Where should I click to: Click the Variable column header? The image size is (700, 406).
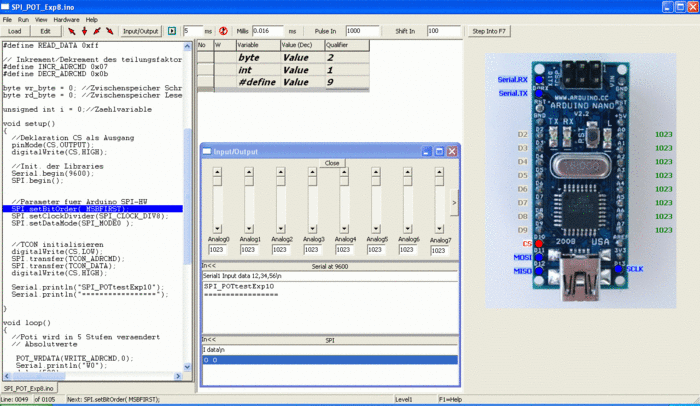258,45
